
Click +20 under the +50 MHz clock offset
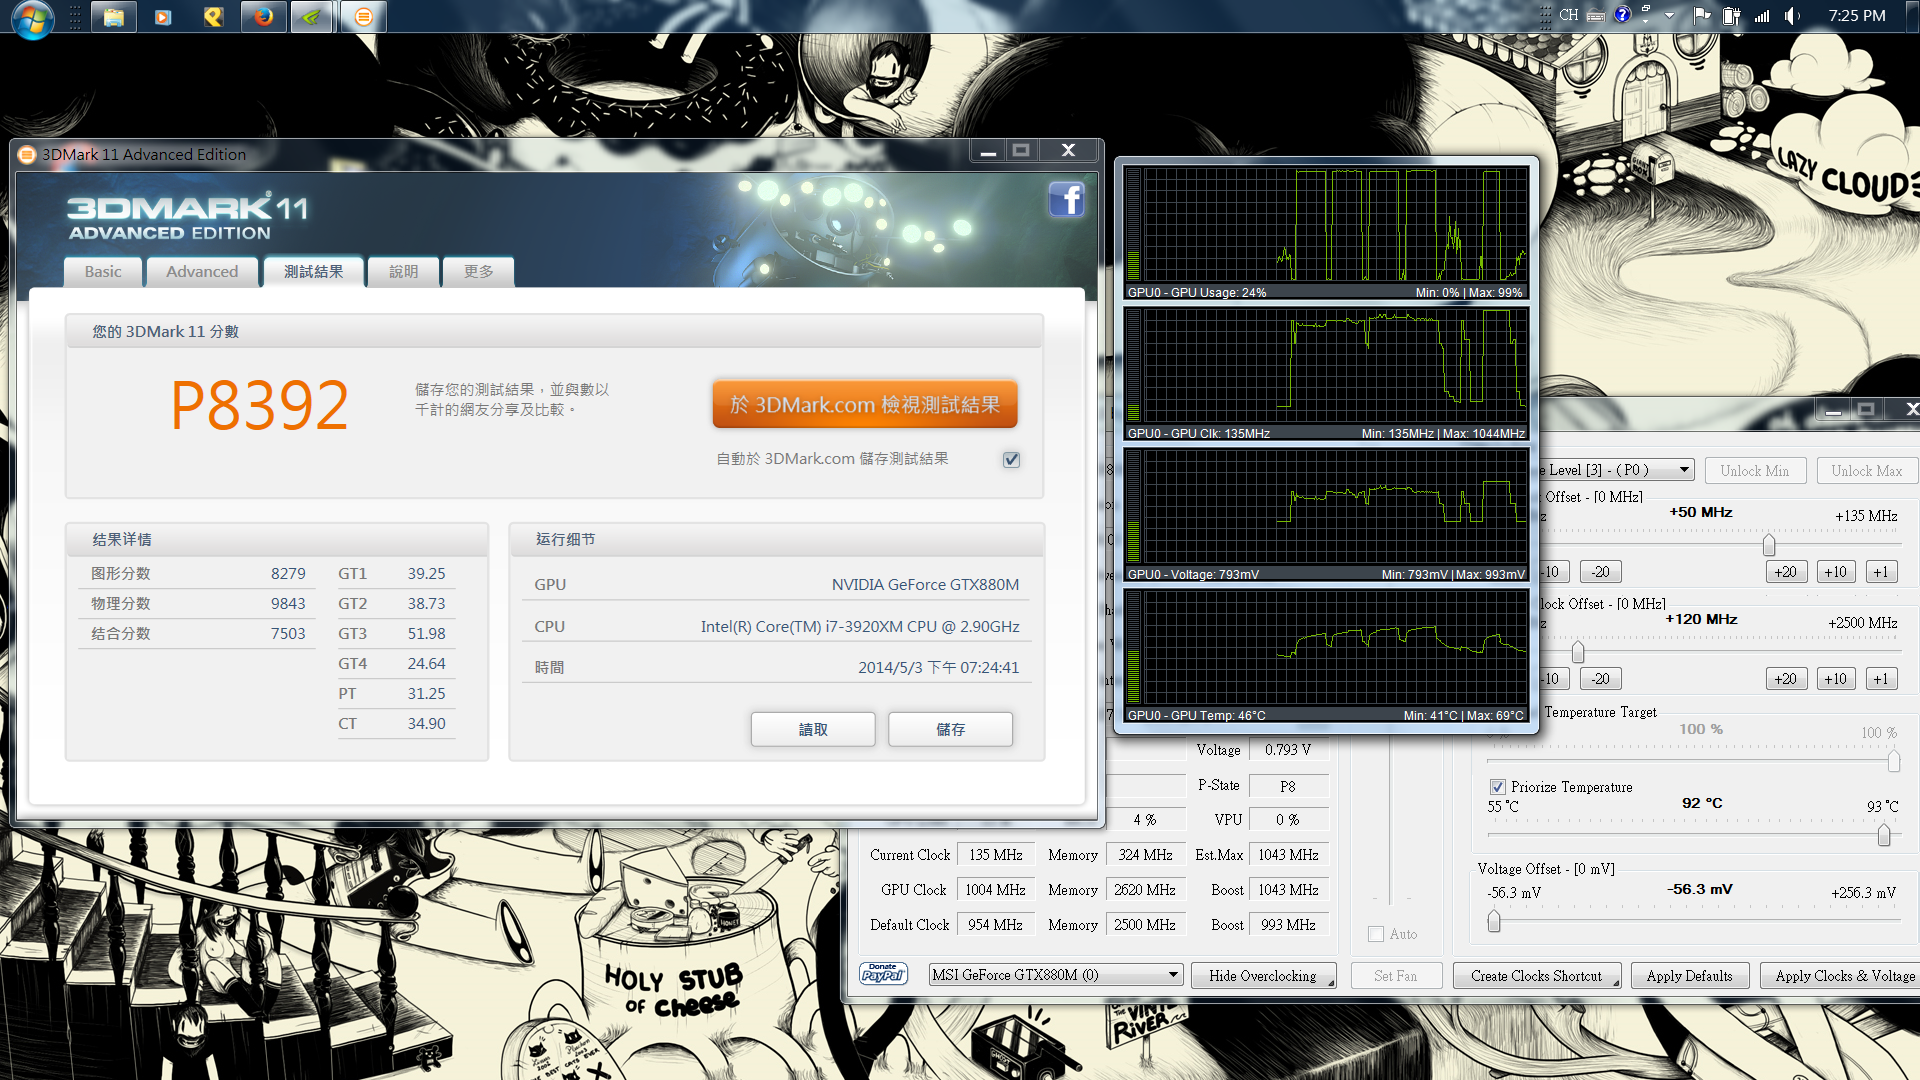click(1786, 572)
